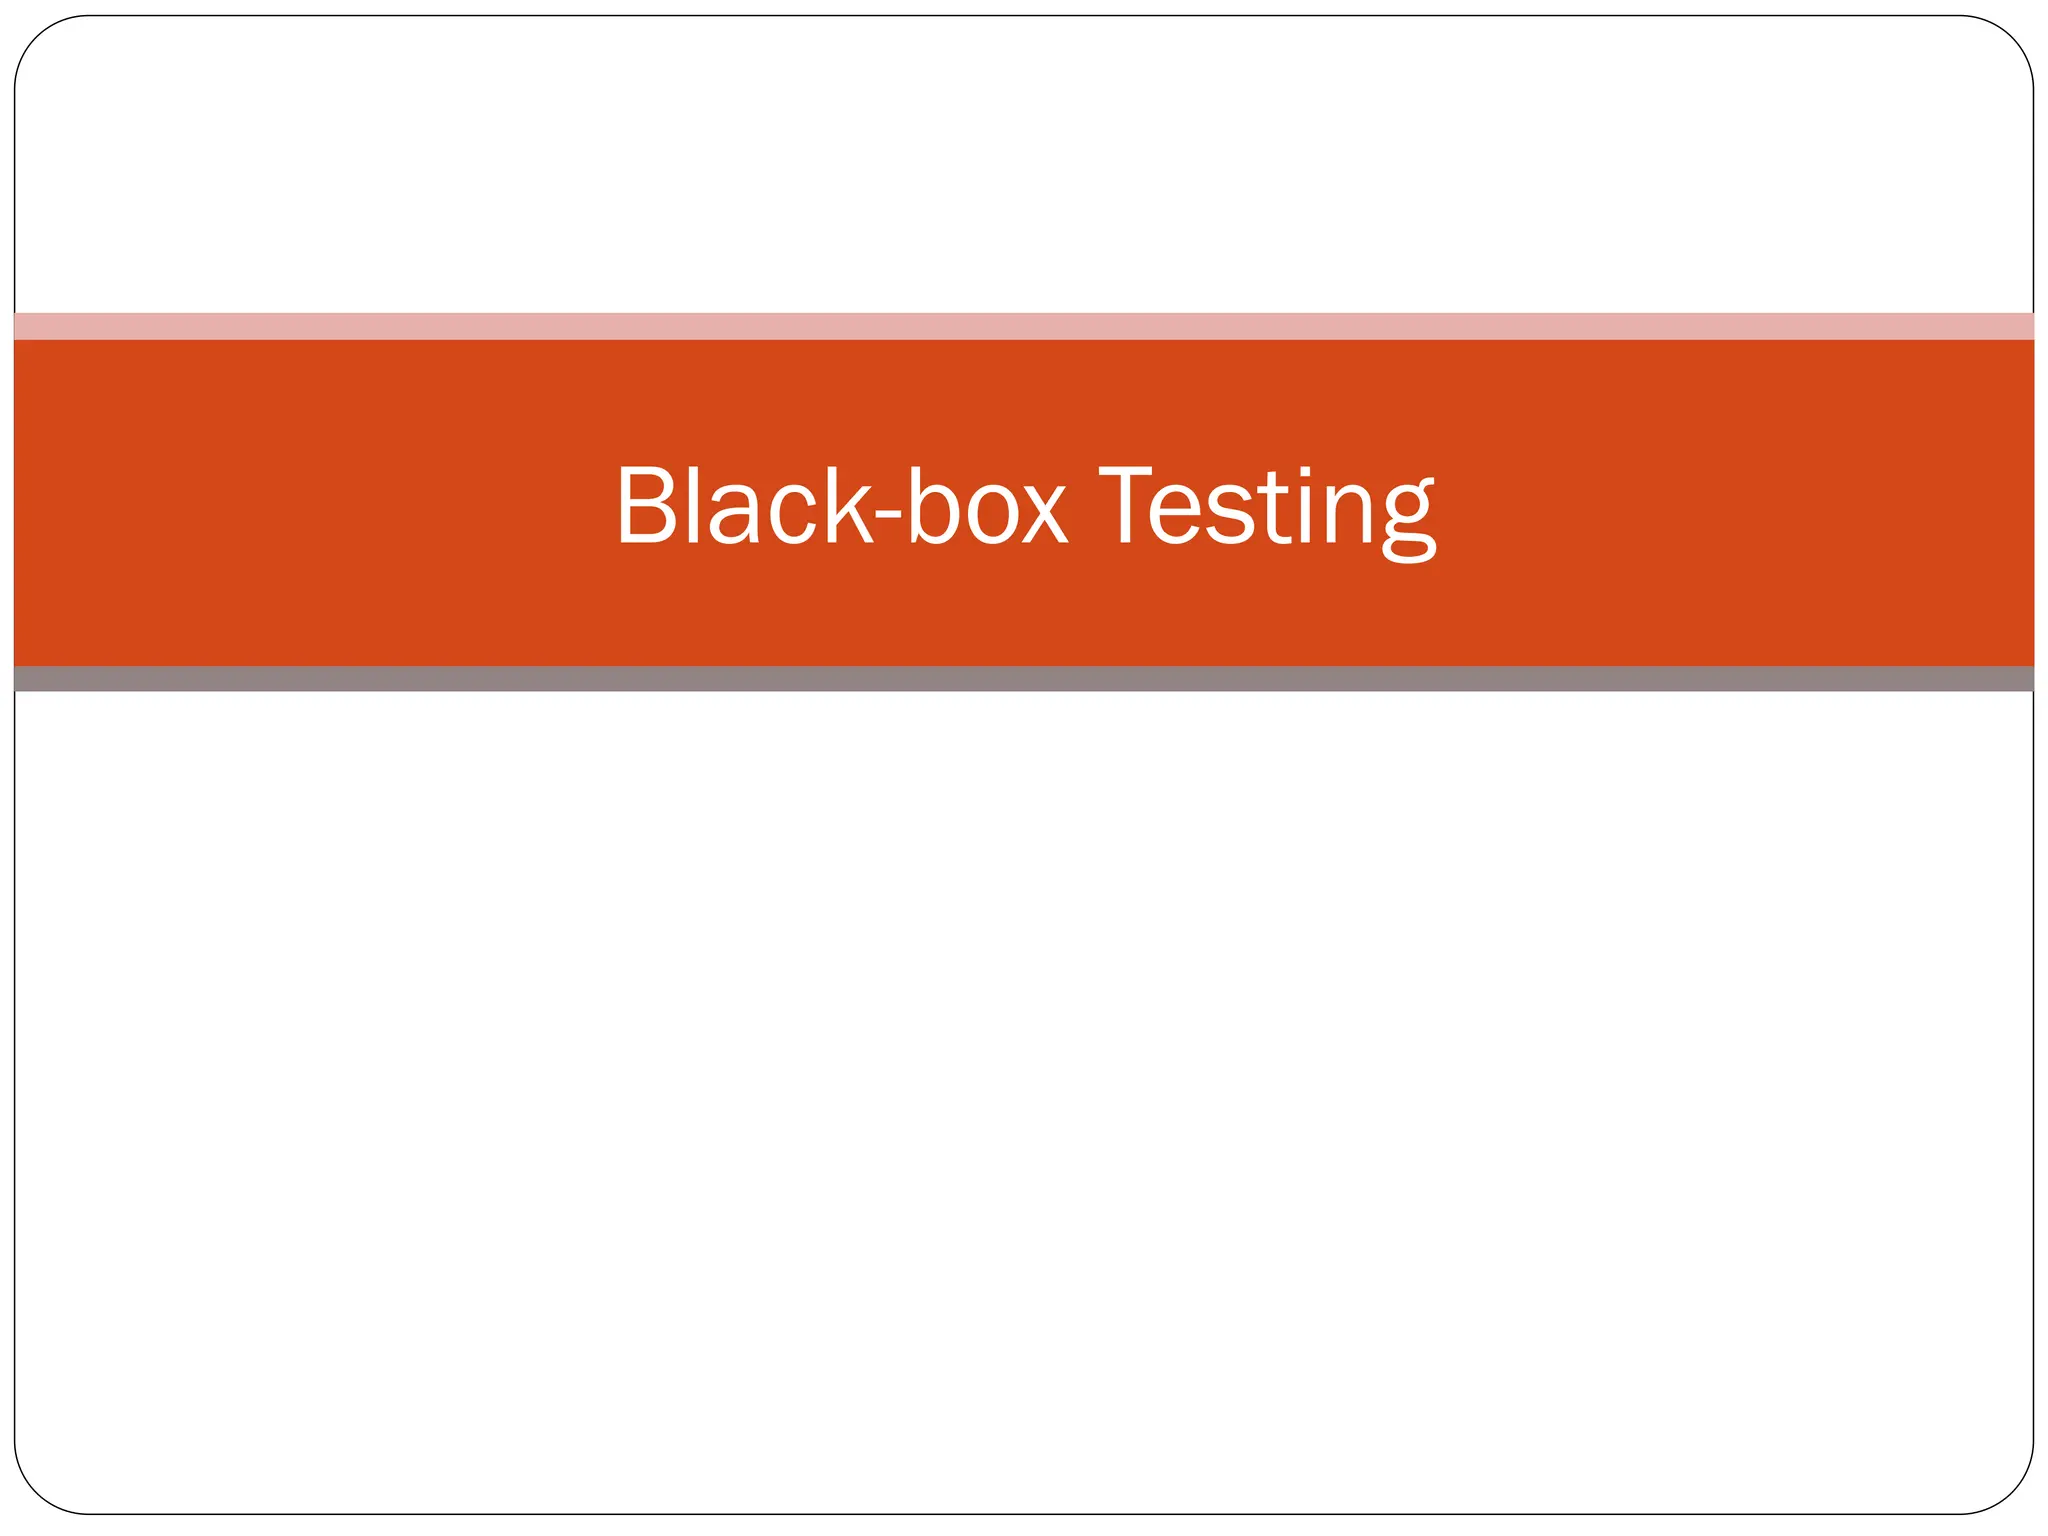Click orange banner area right of title

[x=1738, y=503]
